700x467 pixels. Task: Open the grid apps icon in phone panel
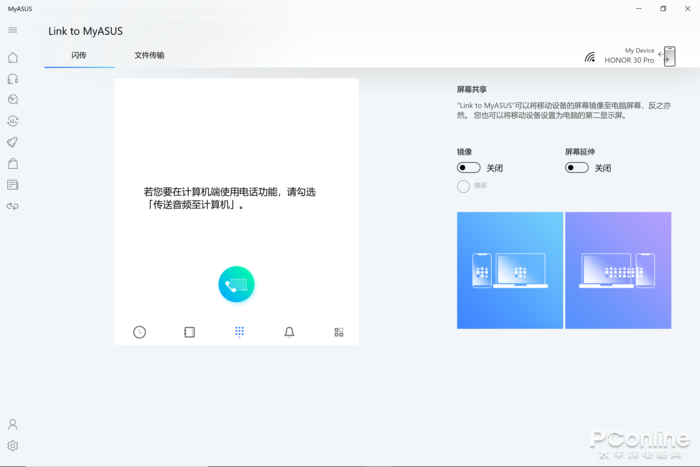[x=339, y=332]
